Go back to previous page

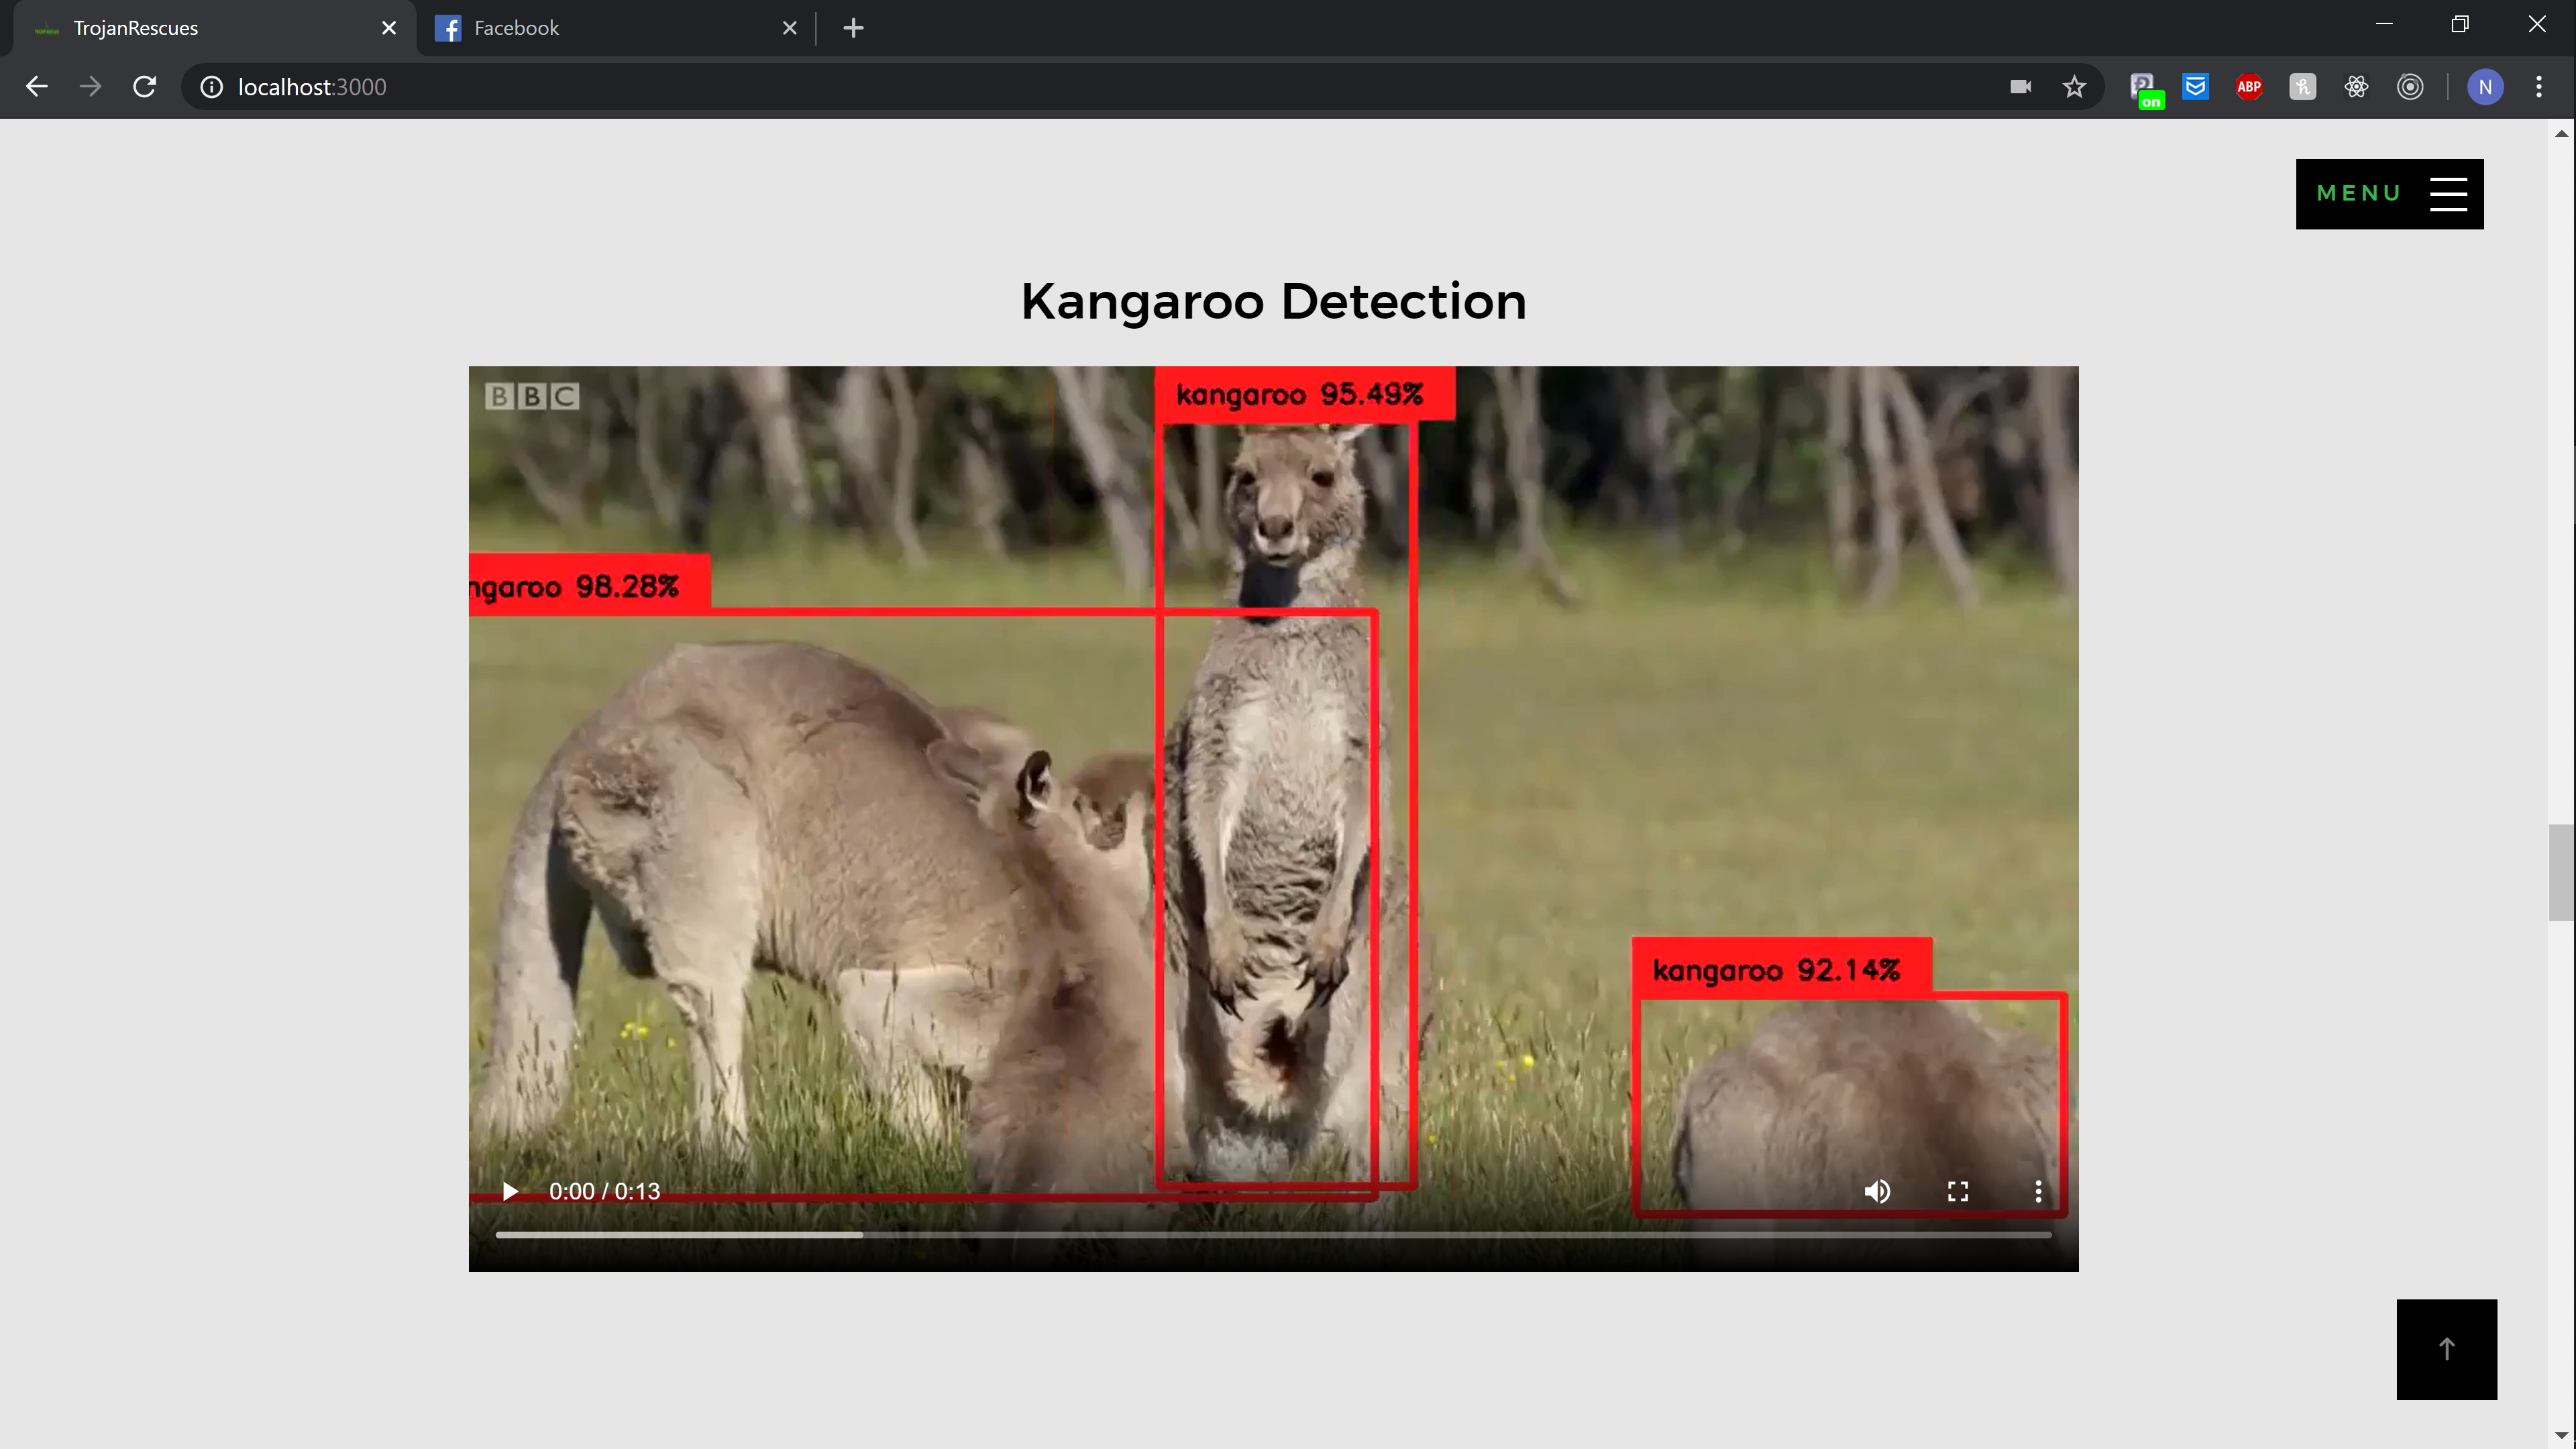pos(37,87)
